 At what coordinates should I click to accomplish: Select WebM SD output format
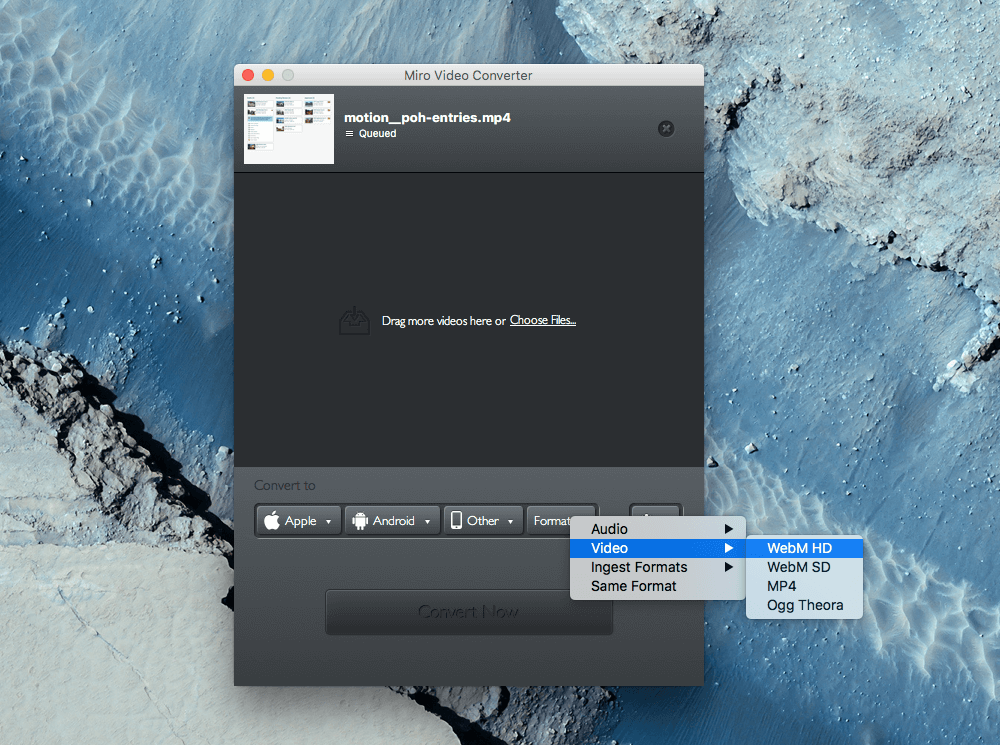(x=800, y=566)
